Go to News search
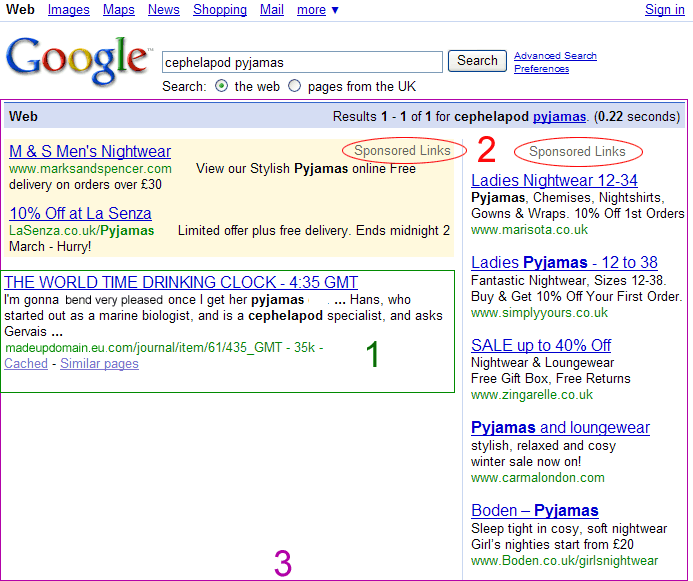The height and width of the screenshot is (581, 693). click(x=164, y=9)
